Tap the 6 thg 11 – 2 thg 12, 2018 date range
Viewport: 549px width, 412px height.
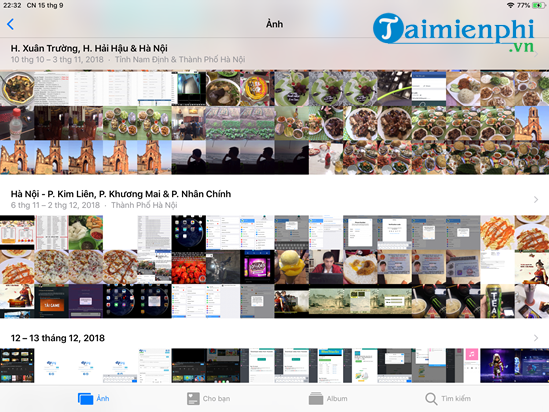pyautogui.click(x=55, y=205)
